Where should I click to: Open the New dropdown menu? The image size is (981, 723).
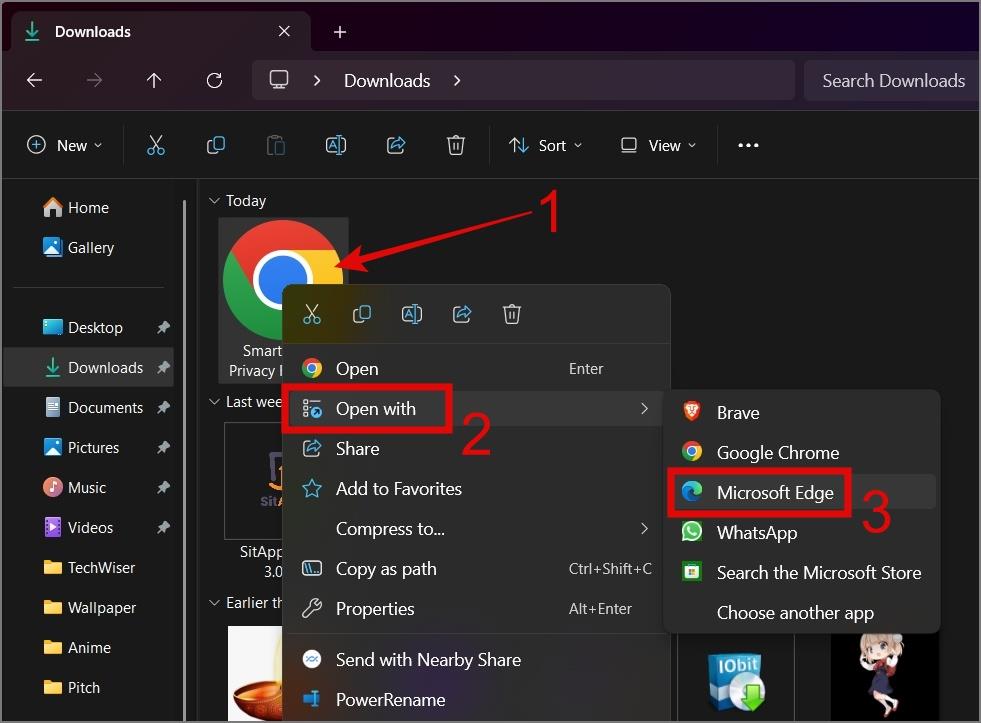64,145
